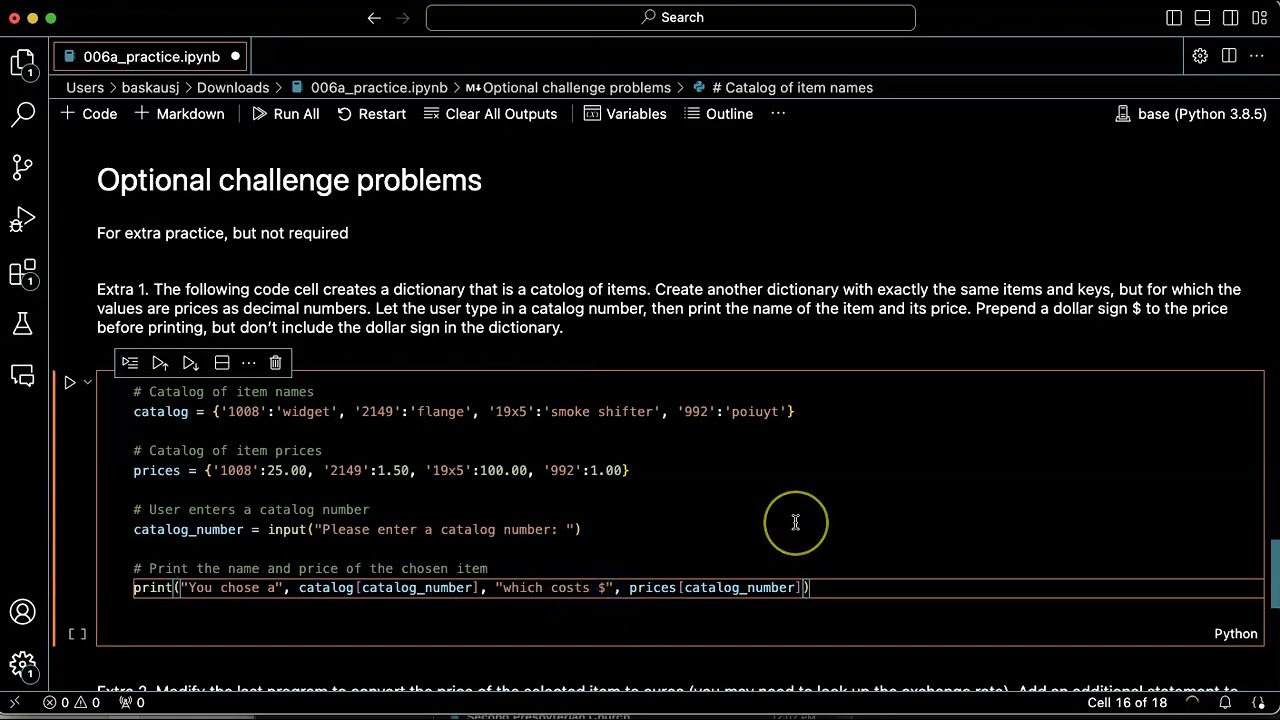
Task: Toggle the secondary side bar layout
Action: pos(1231,18)
